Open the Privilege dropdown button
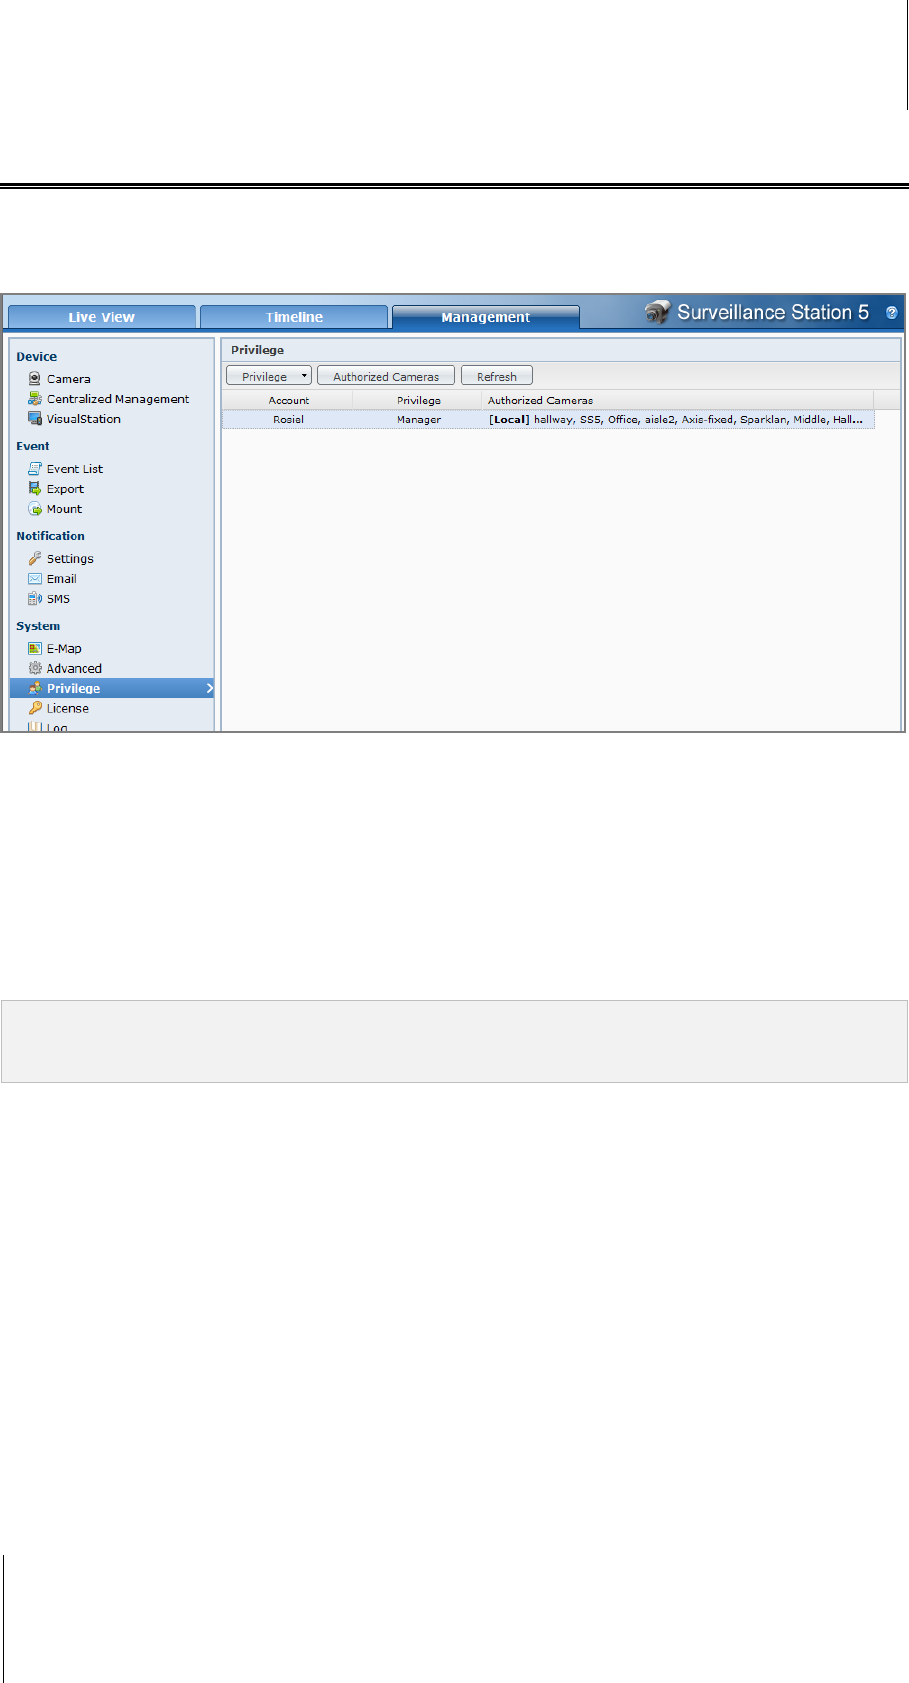The height and width of the screenshot is (1683, 909). coord(269,376)
